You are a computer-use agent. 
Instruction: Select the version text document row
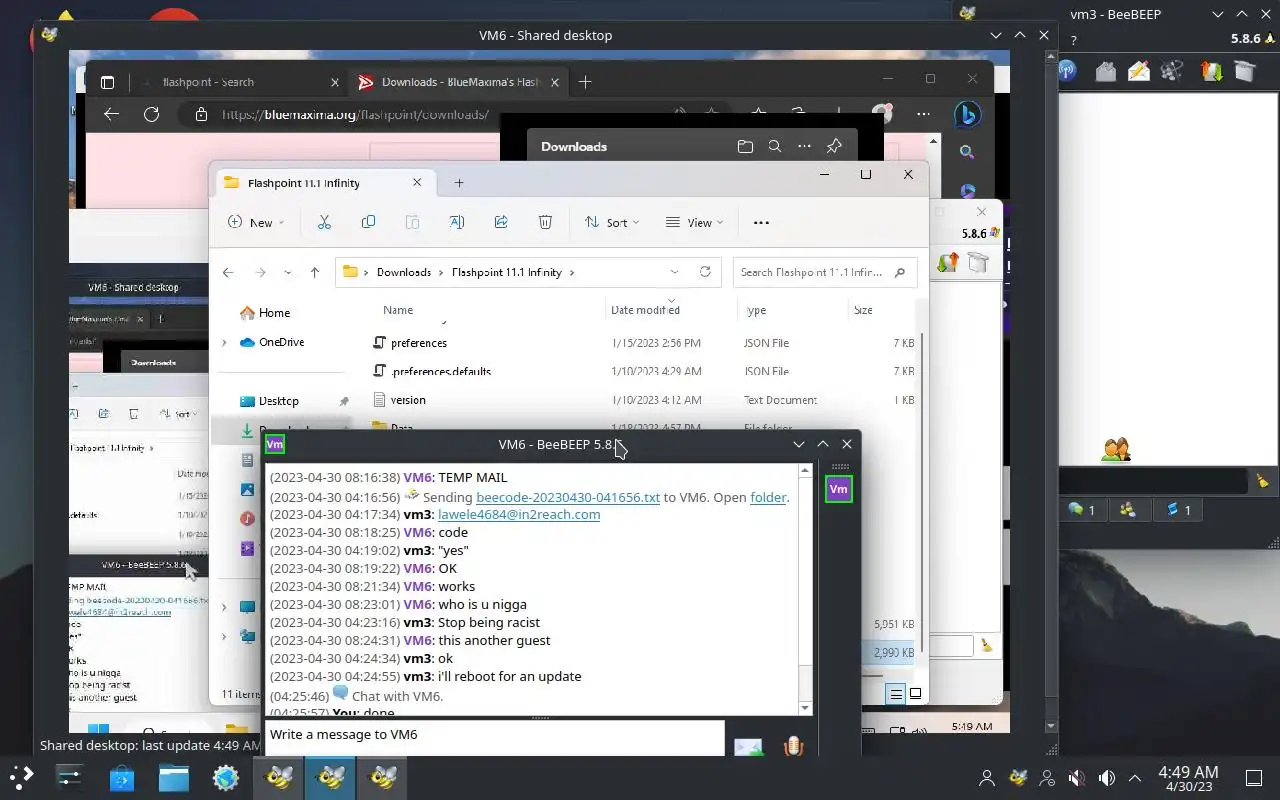642,400
